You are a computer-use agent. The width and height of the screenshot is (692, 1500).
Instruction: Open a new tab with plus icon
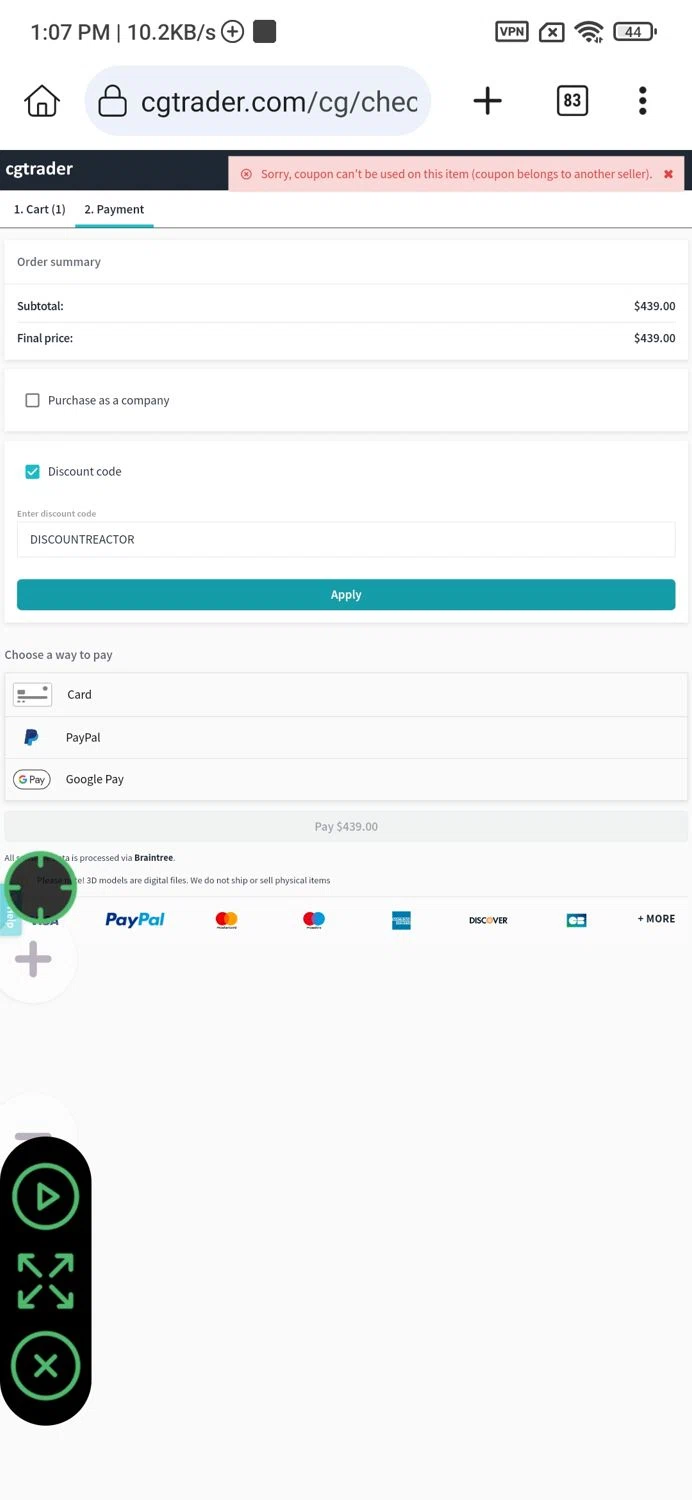click(x=487, y=101)
